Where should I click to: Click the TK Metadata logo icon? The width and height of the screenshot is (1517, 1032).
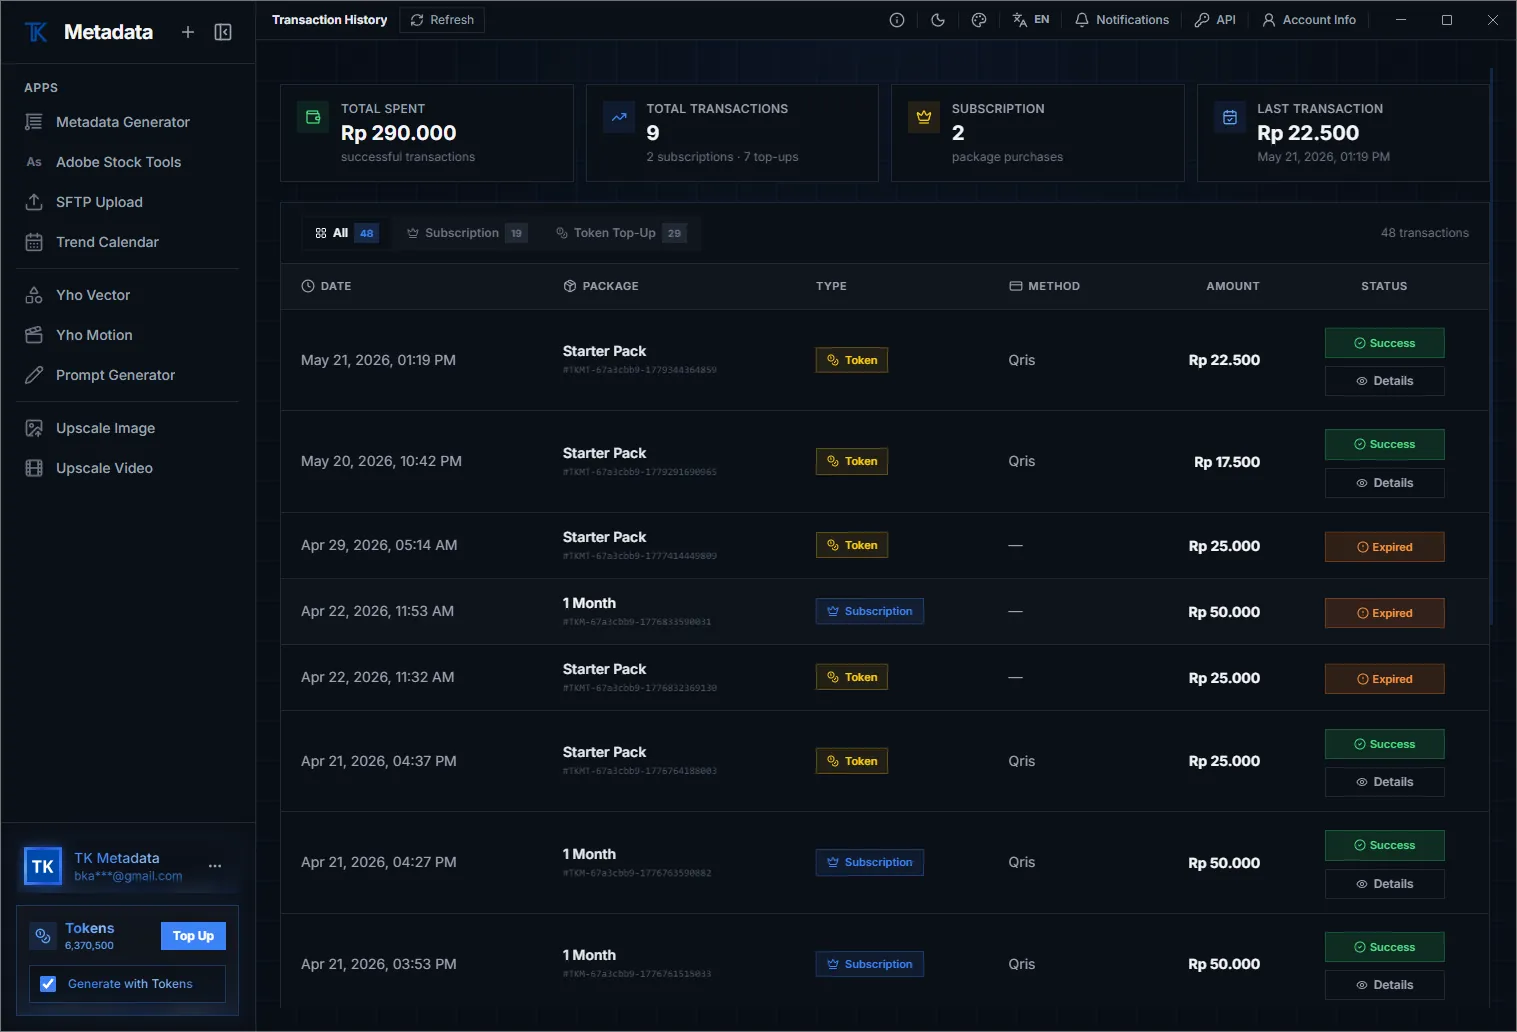point(36,32)
